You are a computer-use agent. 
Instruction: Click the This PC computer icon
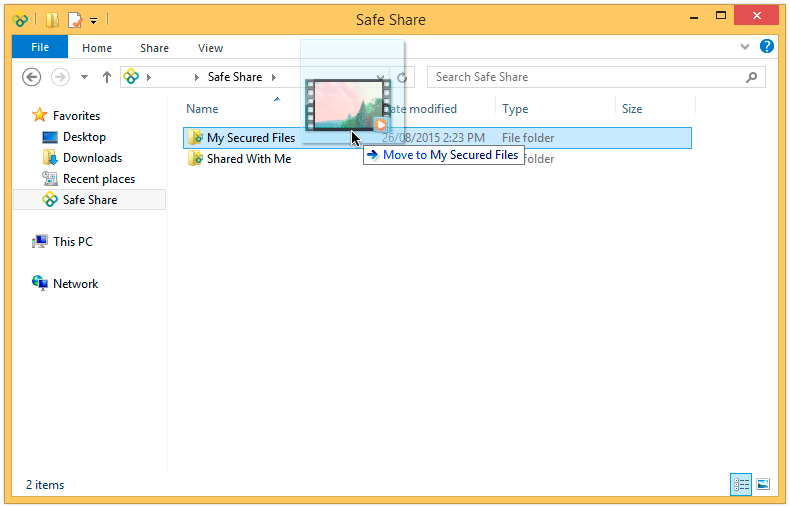[39, 242]
